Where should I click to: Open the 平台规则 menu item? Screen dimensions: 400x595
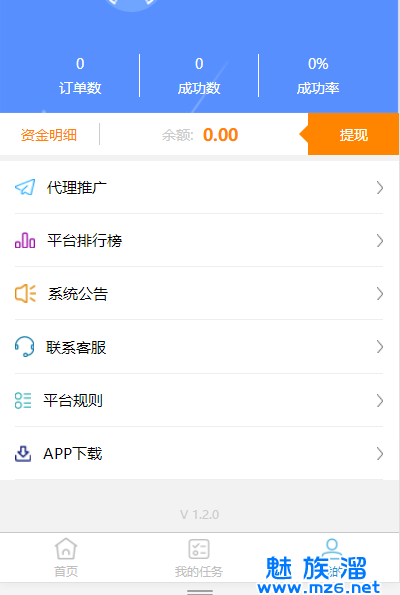199,400
